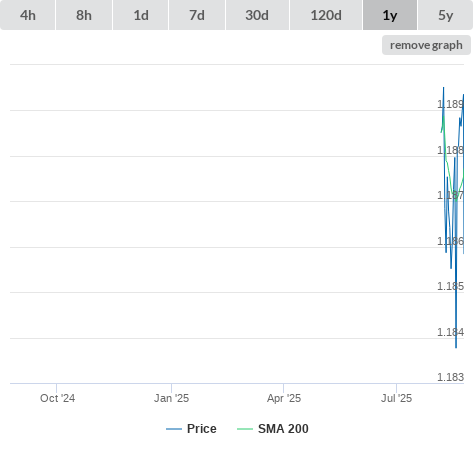Screen dimensions: 474x455
Task: Click the Oct '24 axis label
Action: click(57, 398)
